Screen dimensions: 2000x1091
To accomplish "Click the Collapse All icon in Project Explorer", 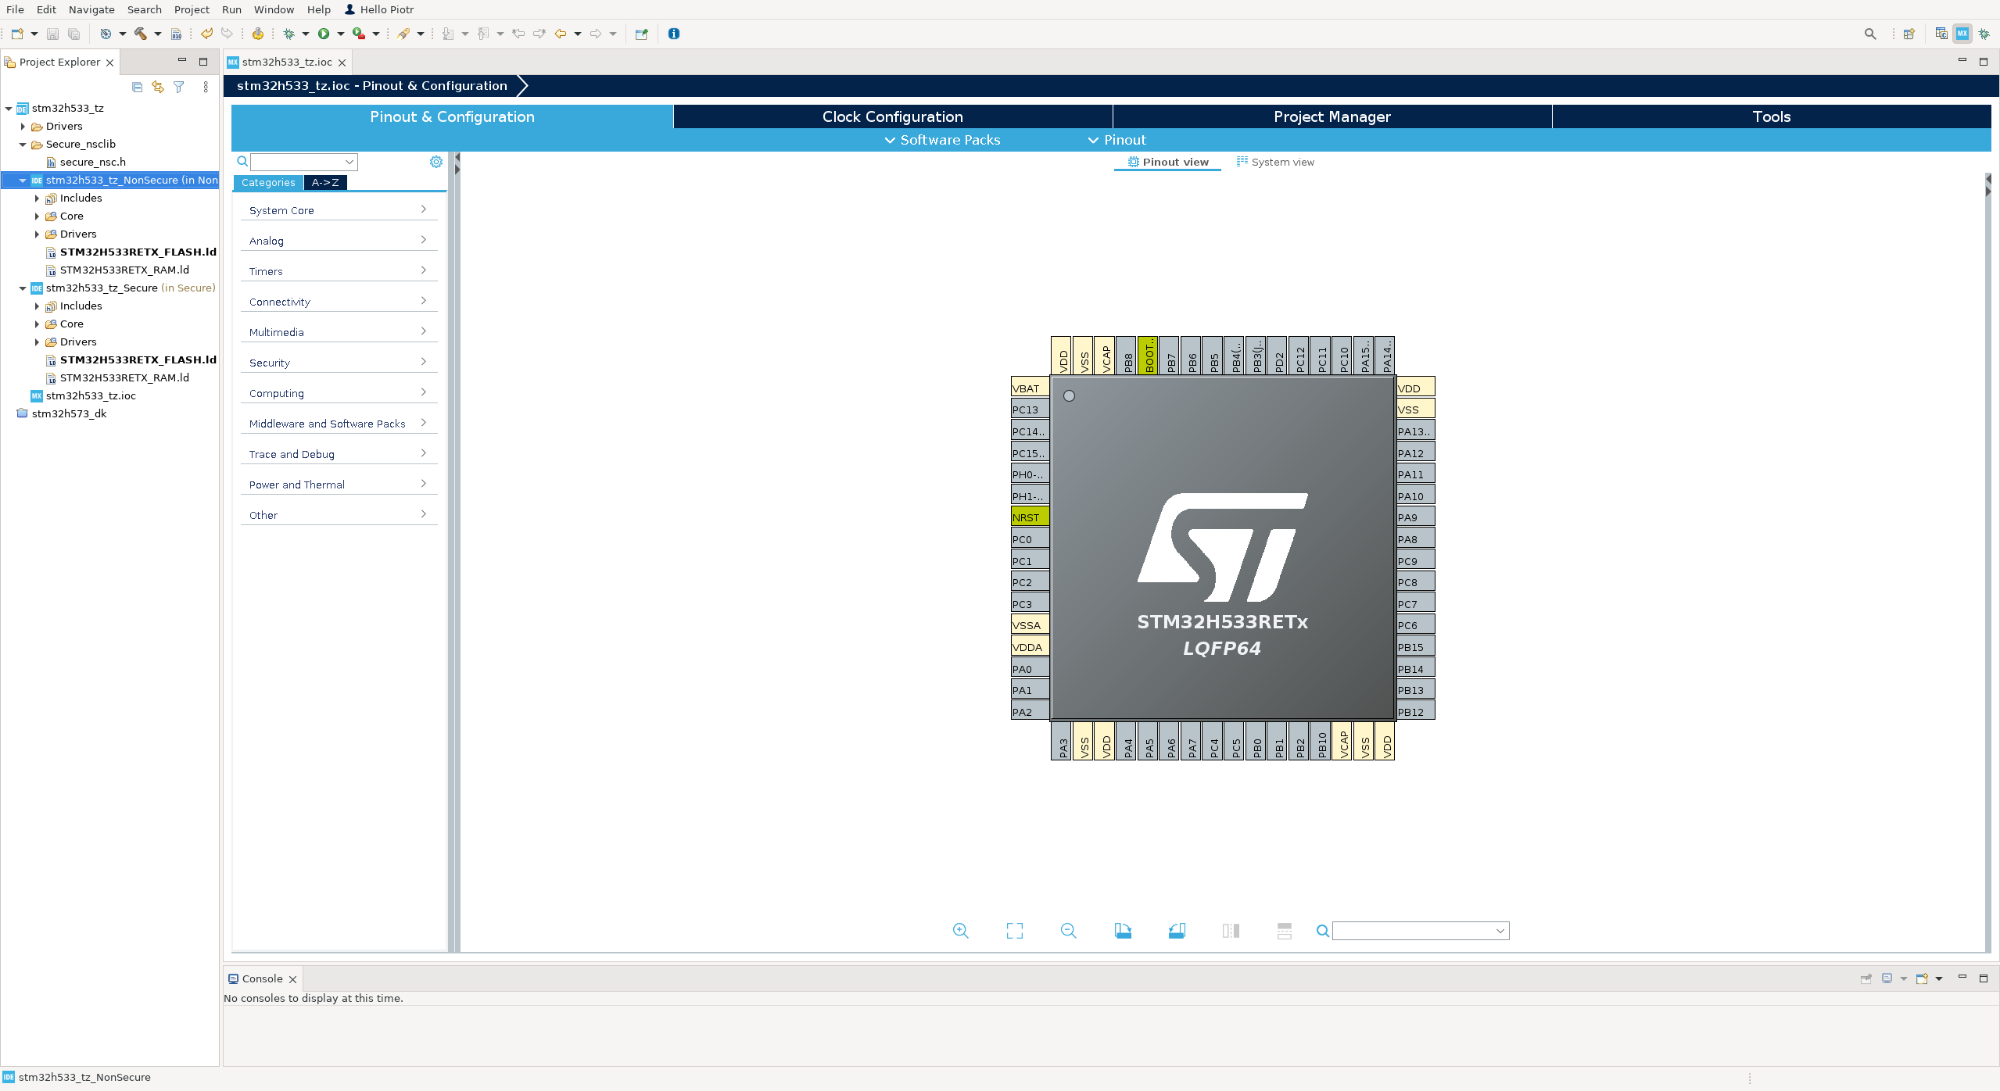I will (137, 87).
